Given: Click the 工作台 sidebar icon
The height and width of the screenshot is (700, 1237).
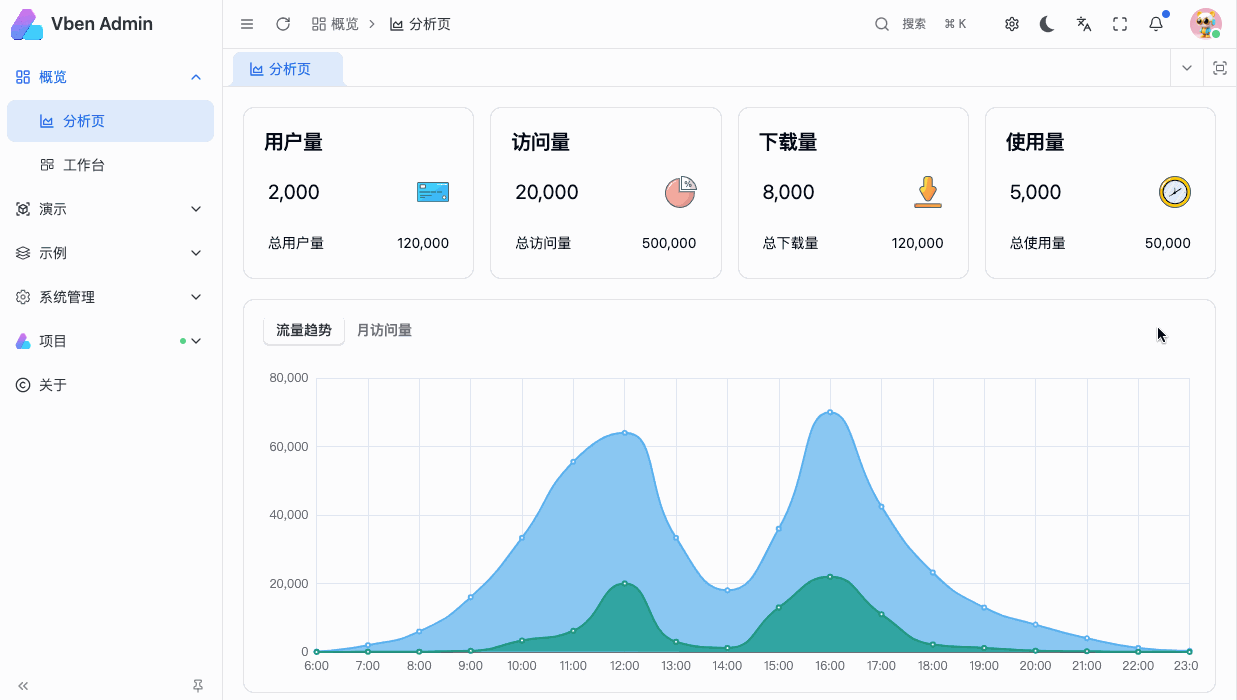Looking at the screenshot, I should (47, 165).
